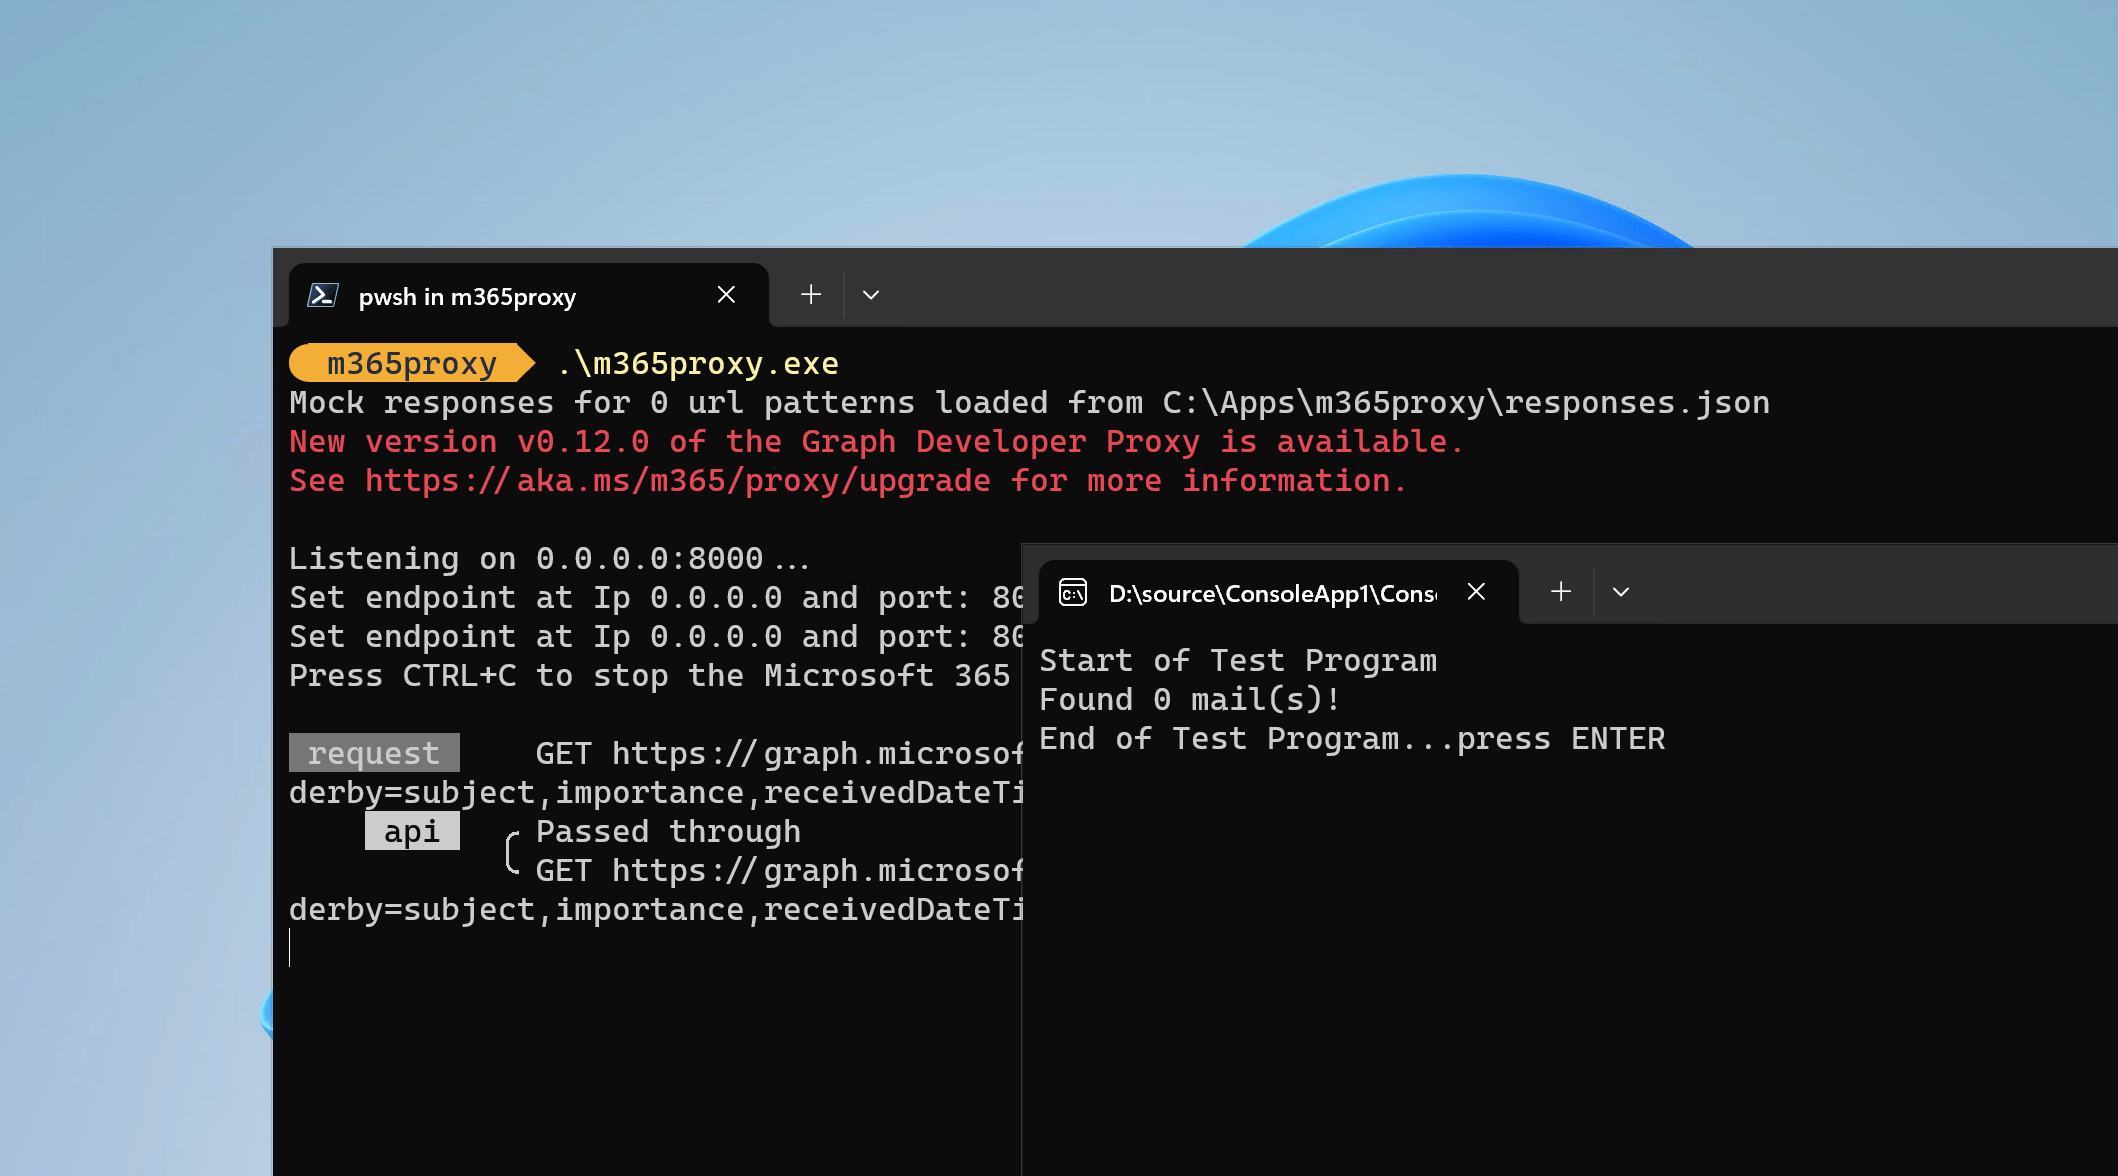This screenshot has height=1176, width=2118.
Task: Click the orange m365proxy prompt segment
Action: (x=413, y=363)
